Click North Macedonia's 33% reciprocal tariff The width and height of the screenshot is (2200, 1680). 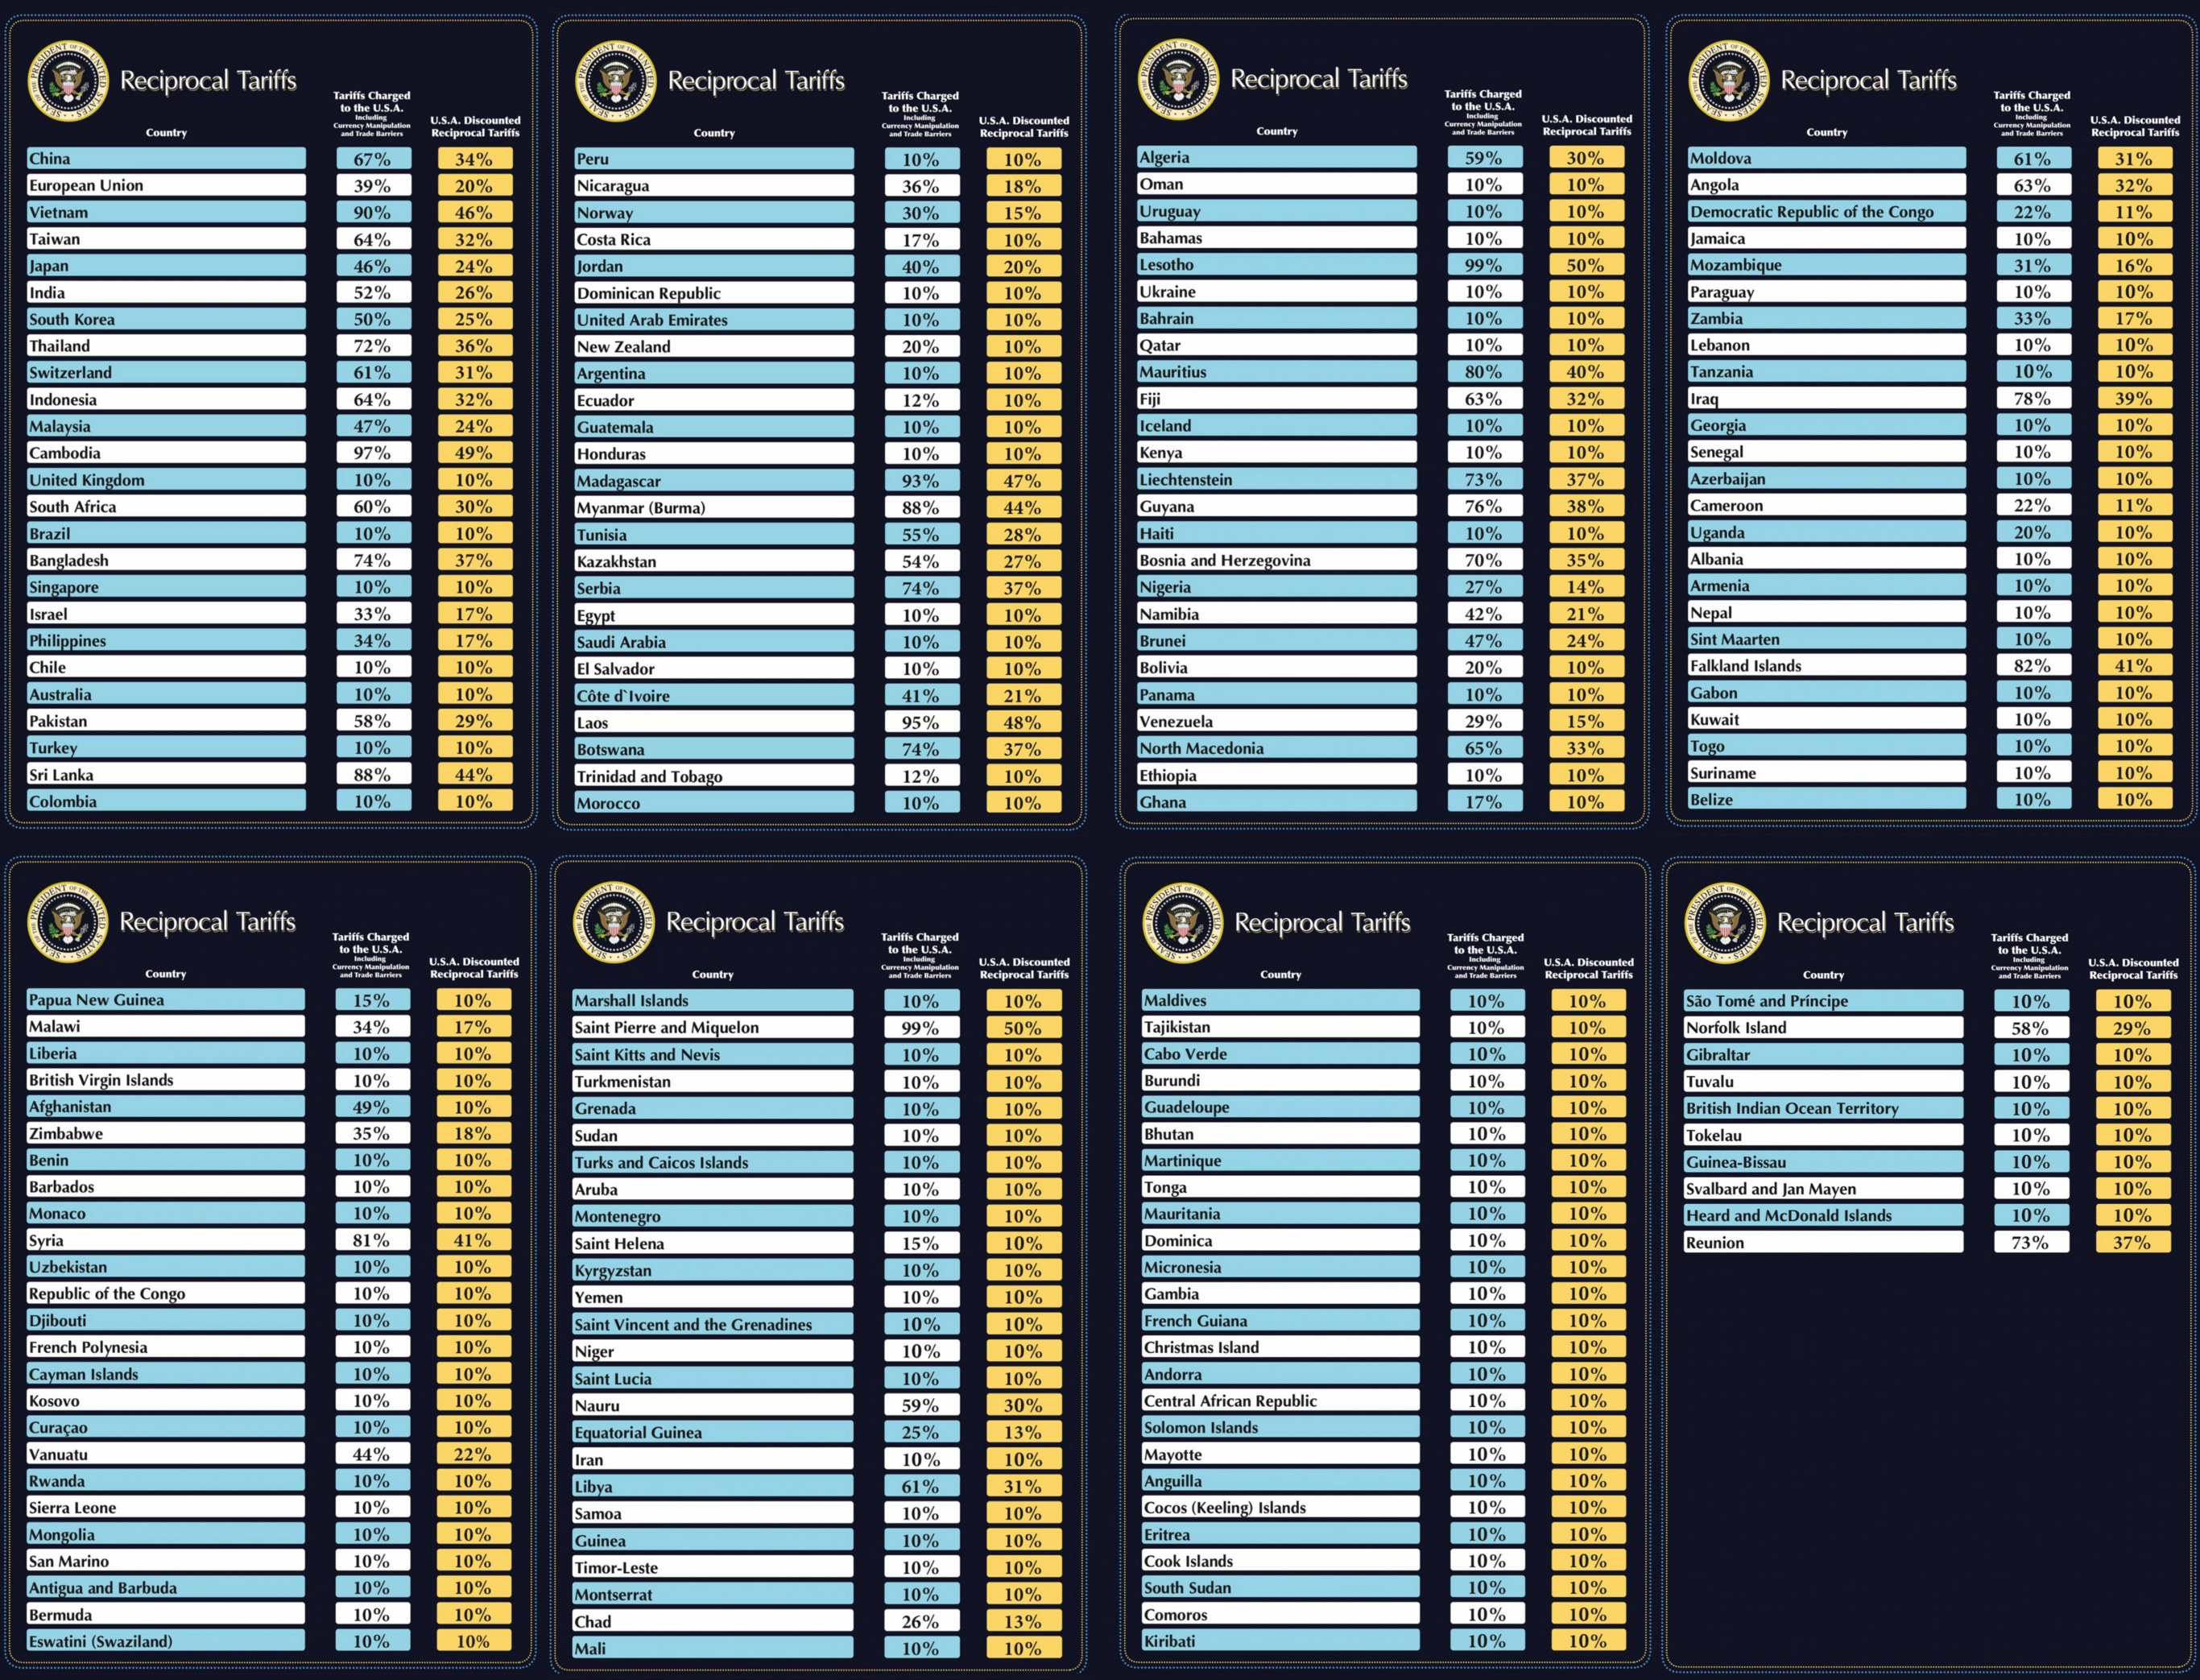click(1586, 748)
